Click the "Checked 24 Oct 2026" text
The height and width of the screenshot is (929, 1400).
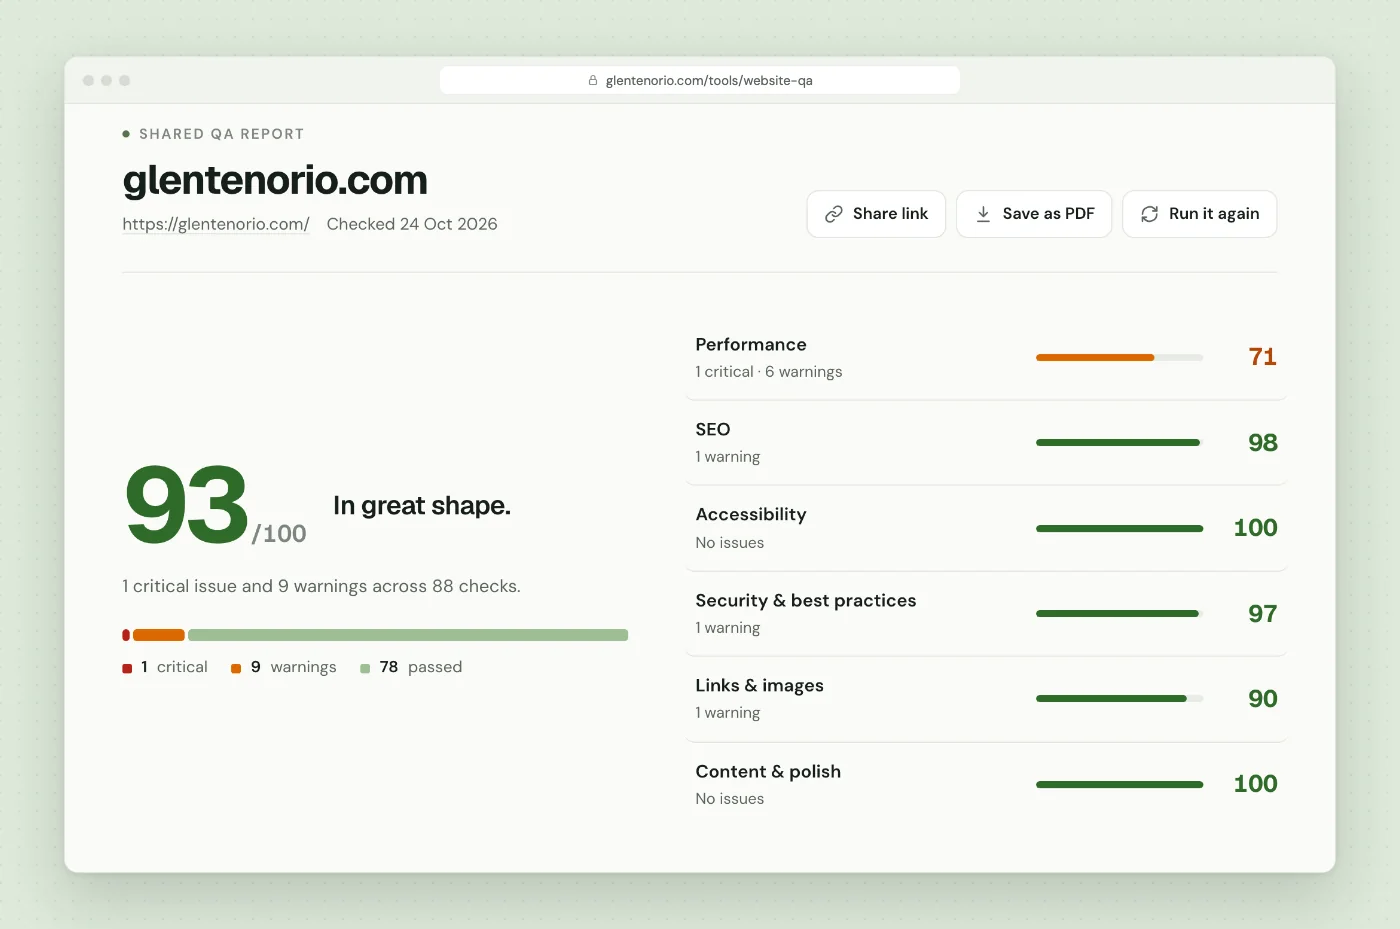[412, 224]
